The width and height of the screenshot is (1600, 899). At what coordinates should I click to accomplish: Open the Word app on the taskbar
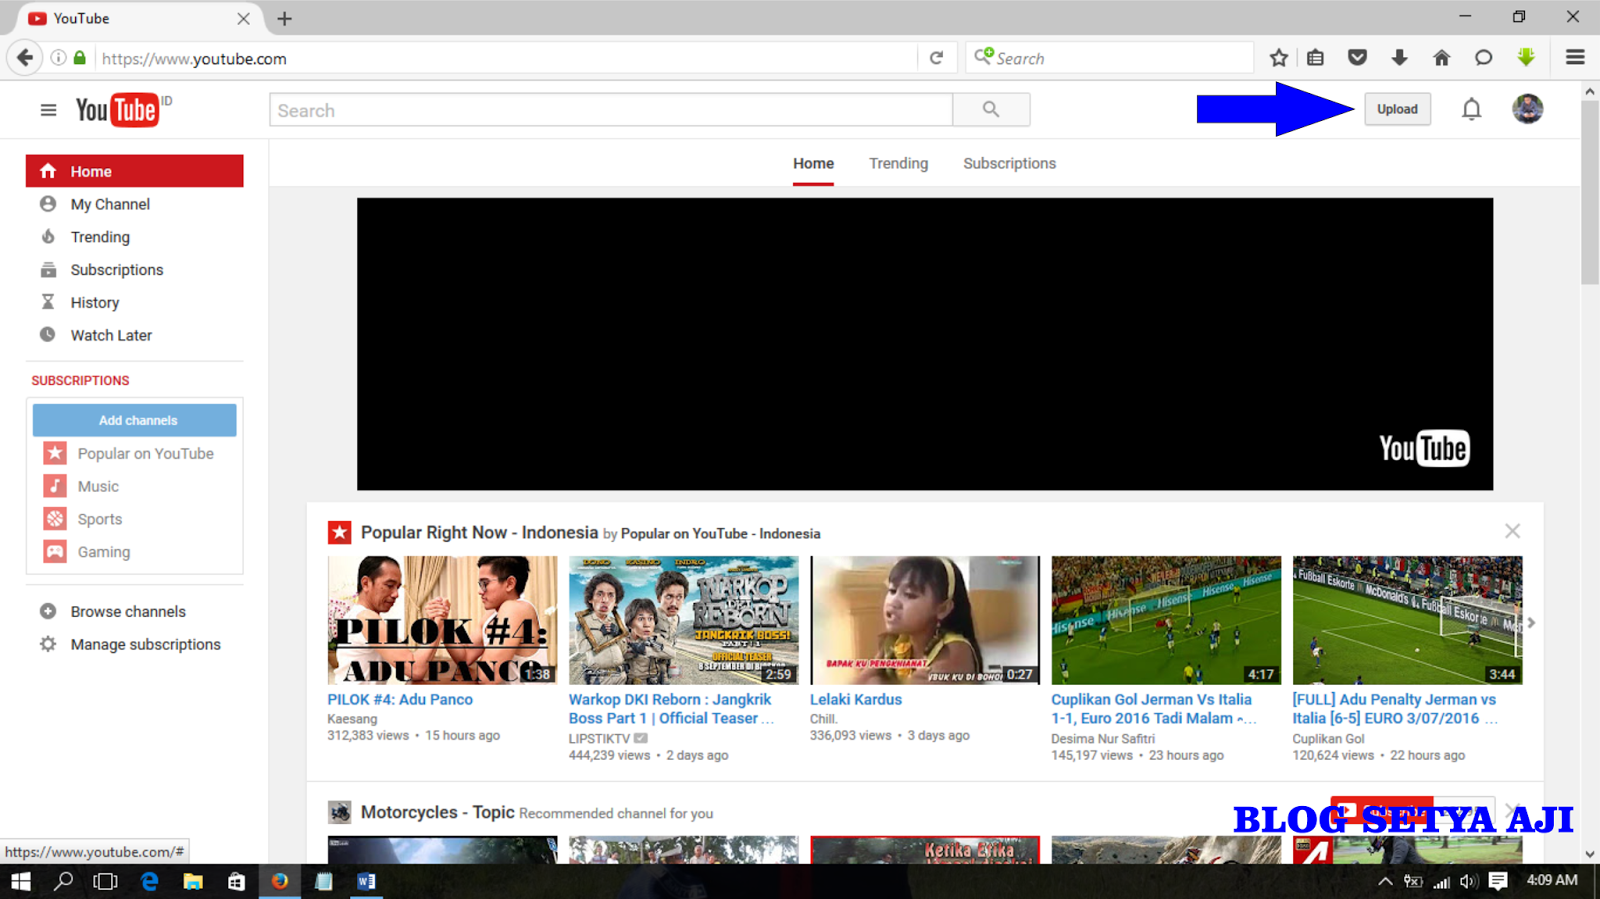click(366, 881)
